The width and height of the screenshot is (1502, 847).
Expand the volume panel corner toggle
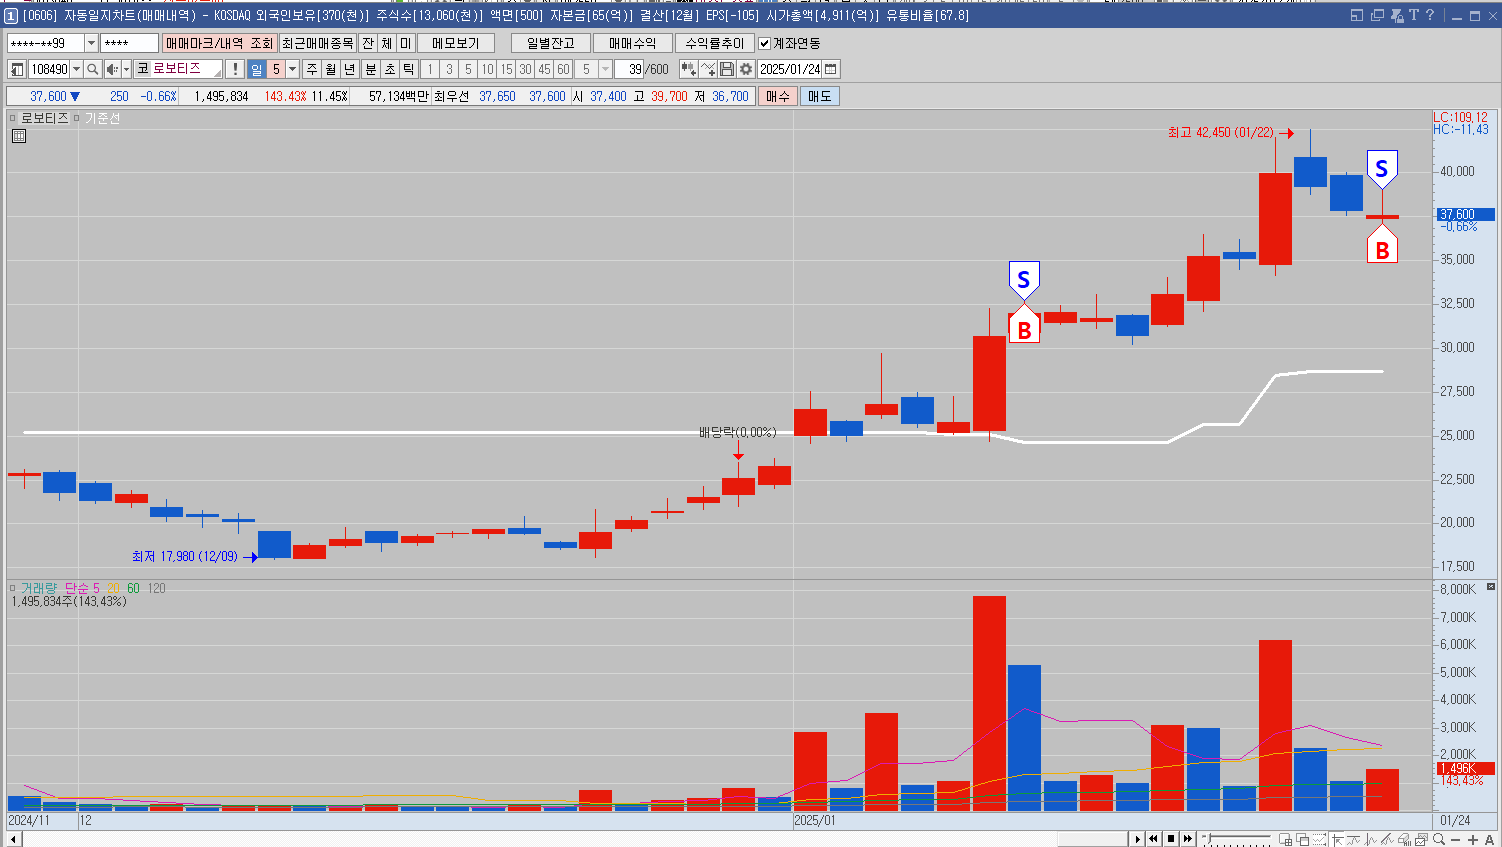pyautogui.click(x=1491, y=587)
